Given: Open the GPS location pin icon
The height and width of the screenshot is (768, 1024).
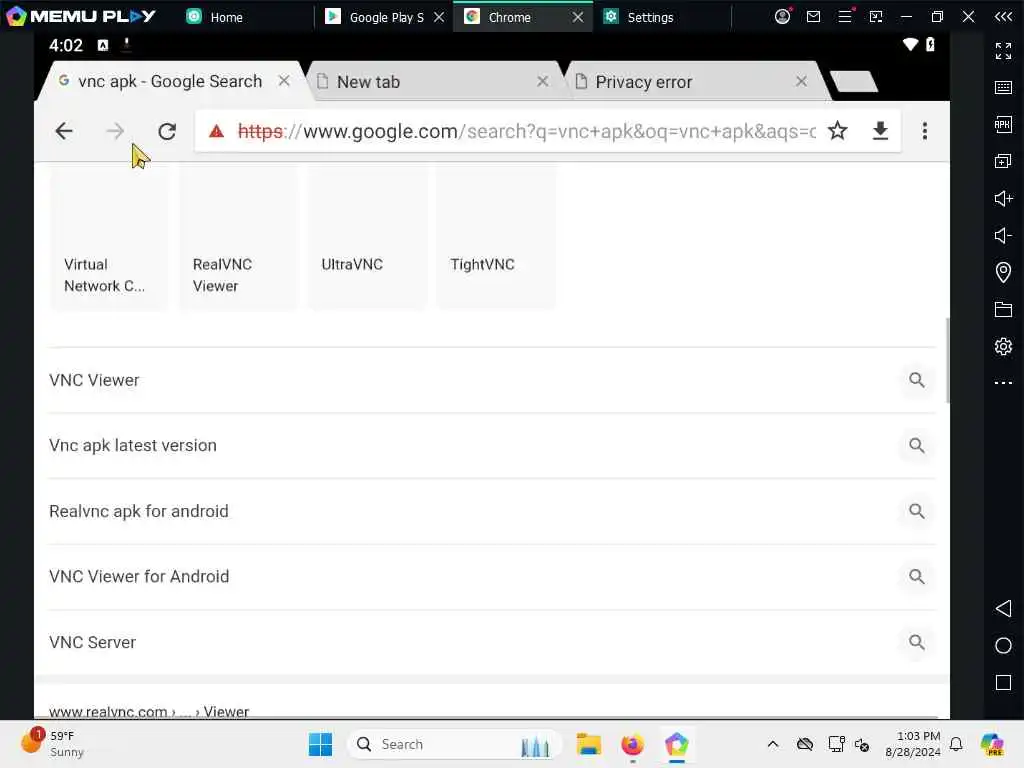Looking at the screenshot, I should 1003,272.
